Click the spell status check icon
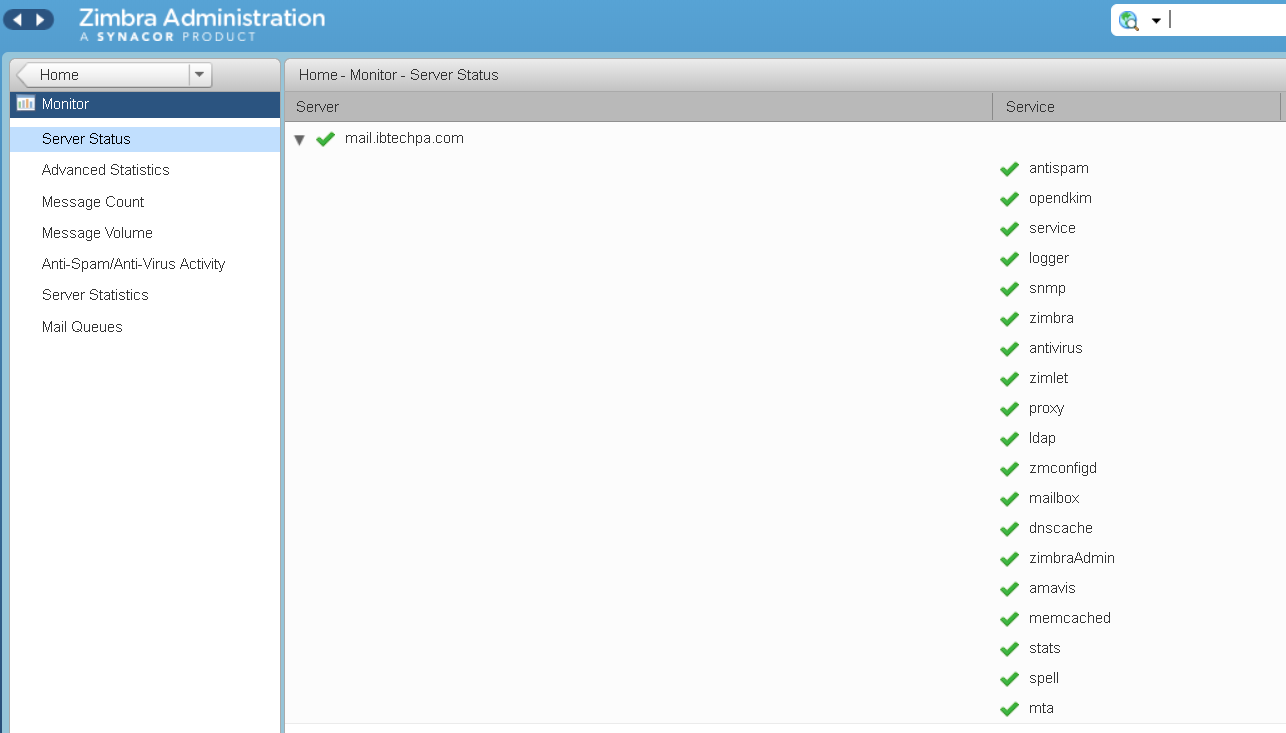Screen dimensions: 1286x733 click(x=1009, y=679)
